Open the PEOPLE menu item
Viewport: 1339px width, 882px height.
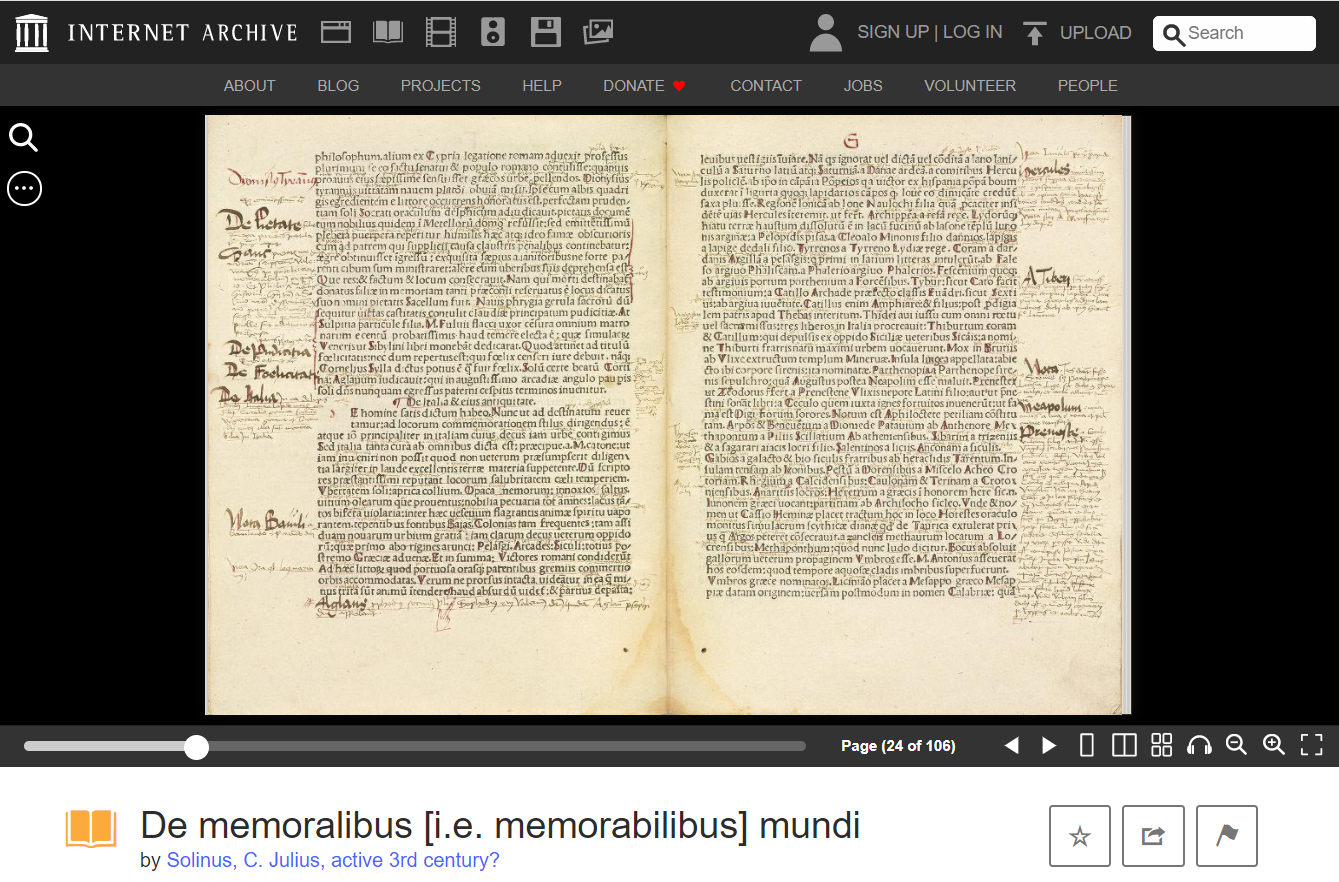pyautogui.click(x=1088, y=86)
